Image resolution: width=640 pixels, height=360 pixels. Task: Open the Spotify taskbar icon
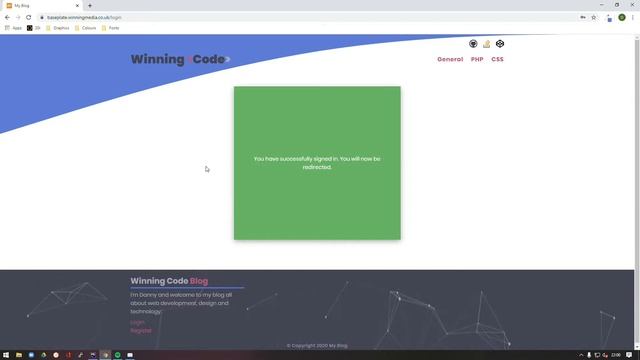point(118,355)
